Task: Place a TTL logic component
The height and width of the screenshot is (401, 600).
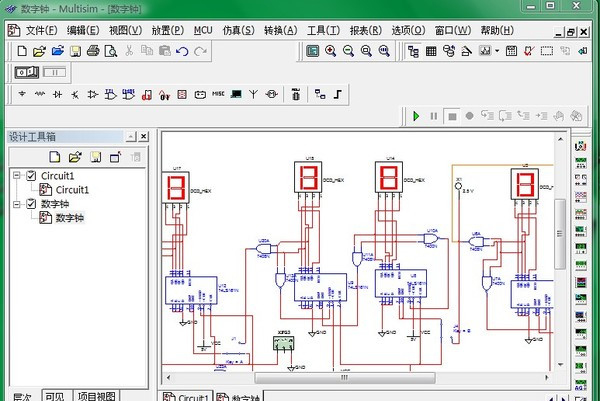Action: tap(111, 94)
